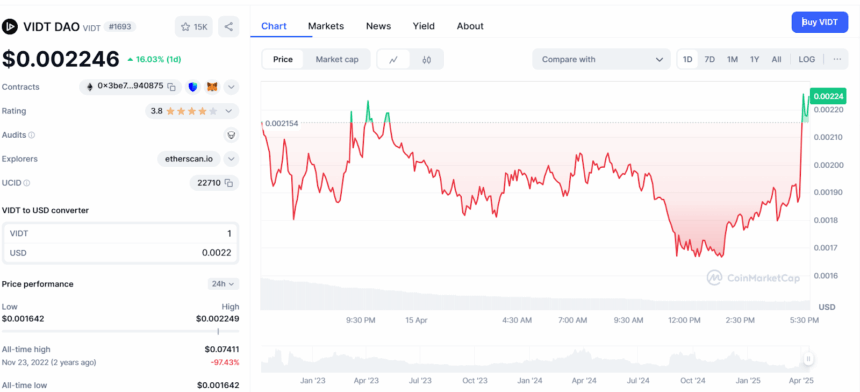The image size is (860, 392).
Task: Switch to candlestick chart view
Action: 427,59
